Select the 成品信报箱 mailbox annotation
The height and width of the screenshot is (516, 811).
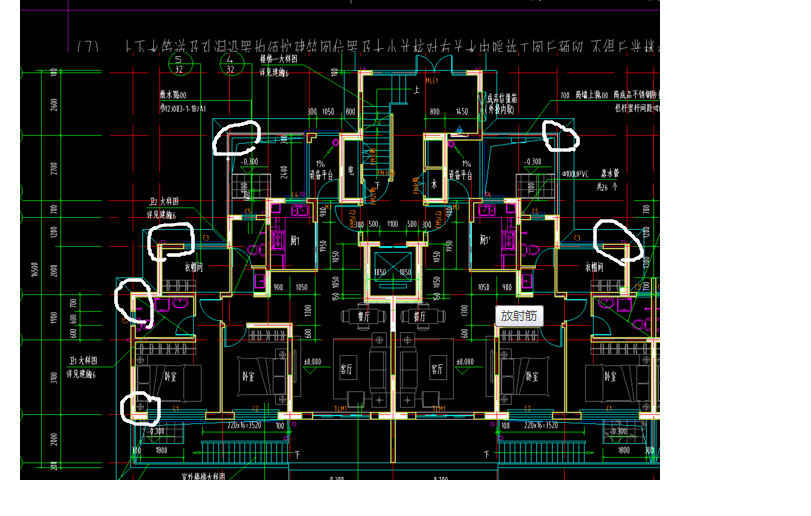coord(502,98)
